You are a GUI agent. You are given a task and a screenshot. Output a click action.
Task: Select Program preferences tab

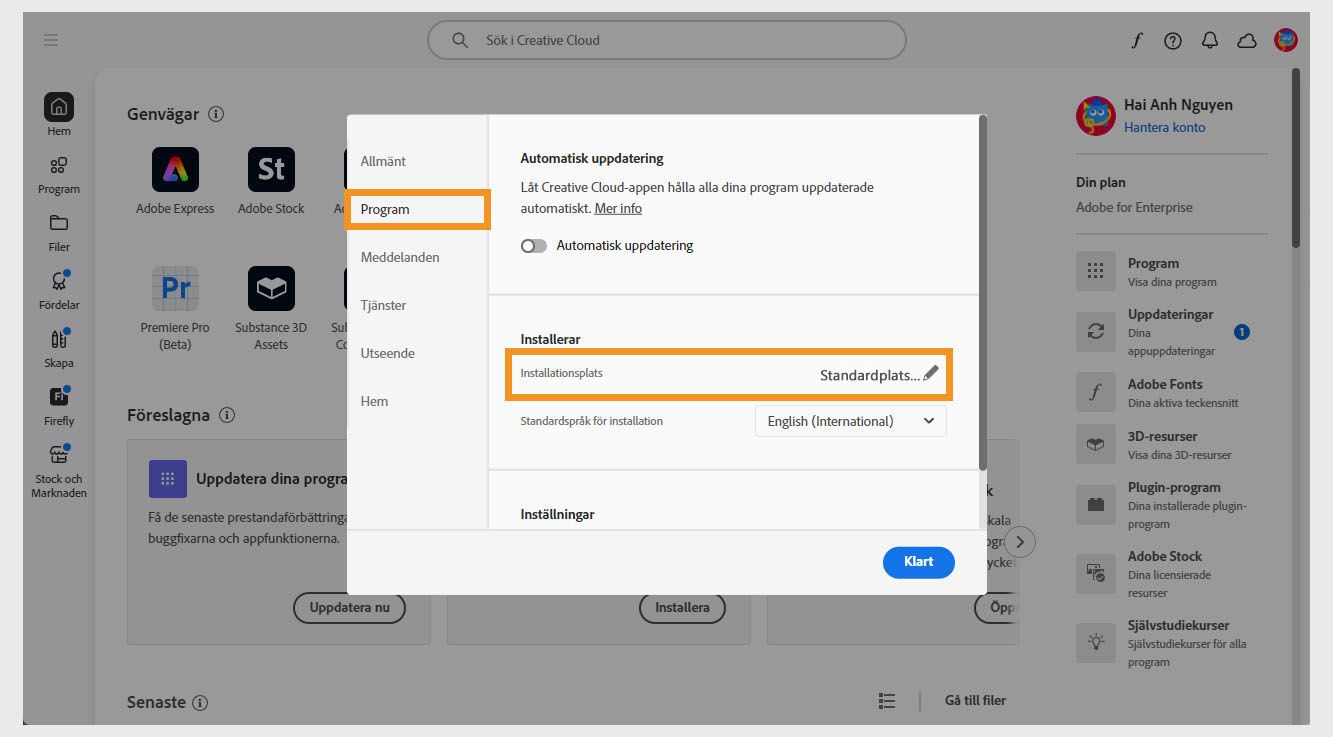coord(417,209)
